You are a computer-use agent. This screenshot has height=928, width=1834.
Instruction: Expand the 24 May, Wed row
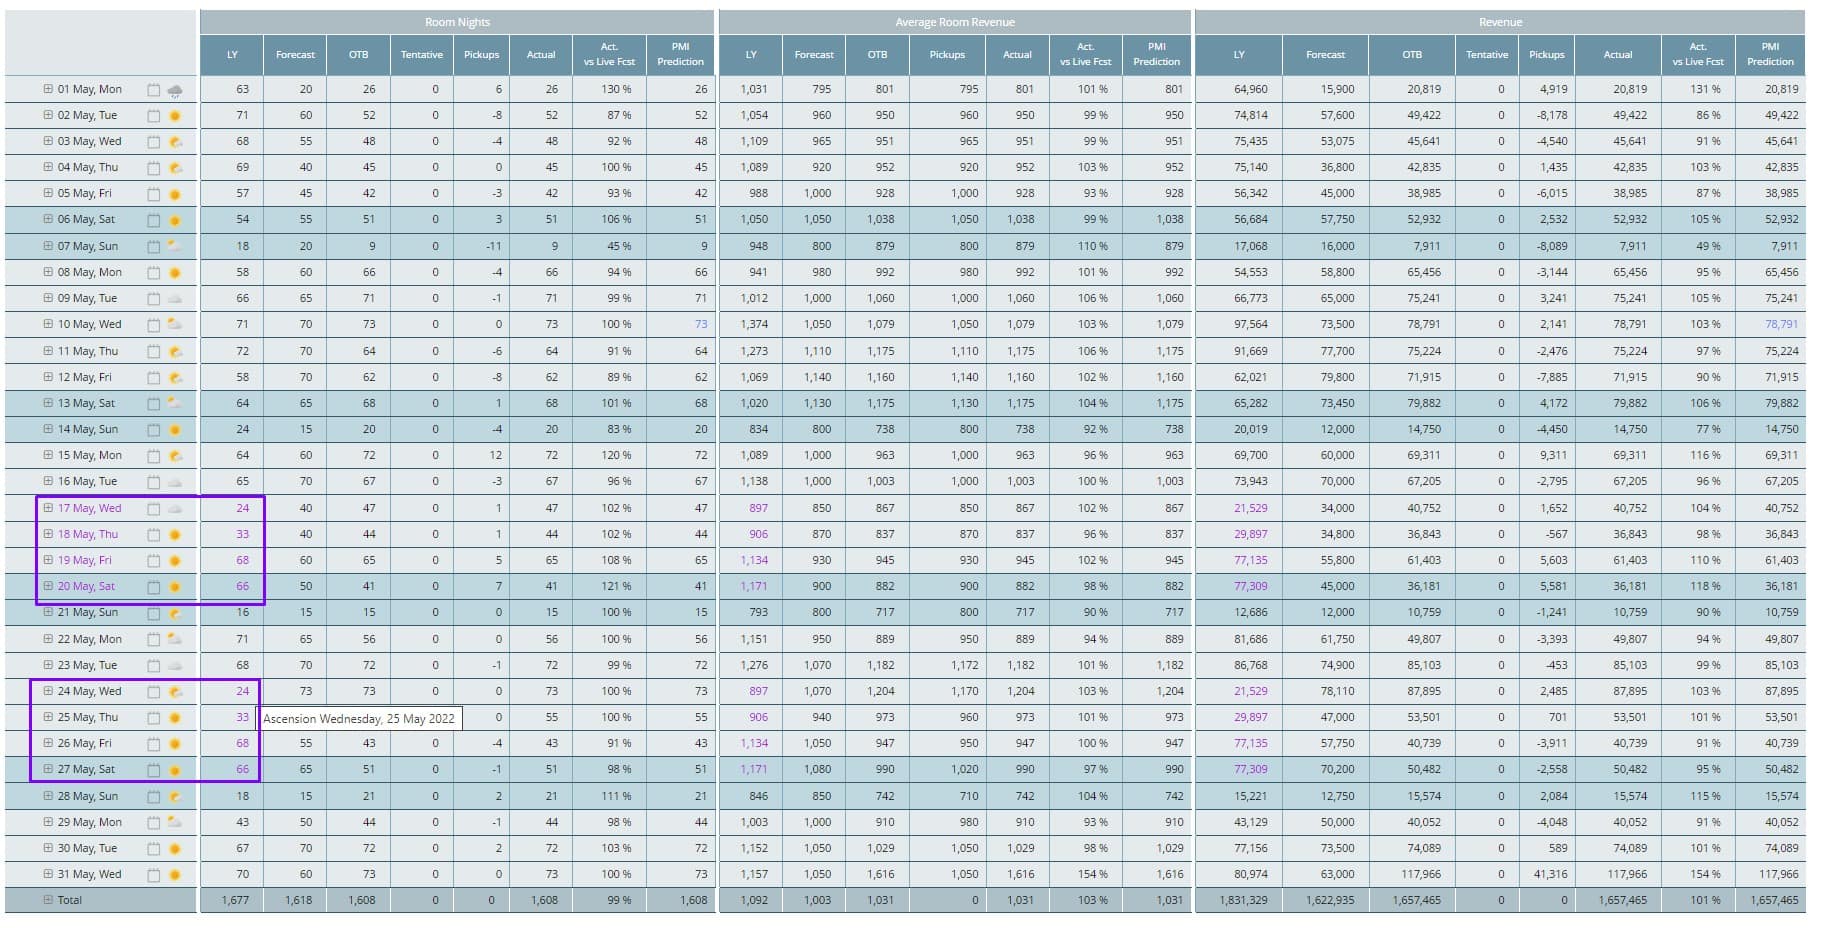click(x=48, y=691)
